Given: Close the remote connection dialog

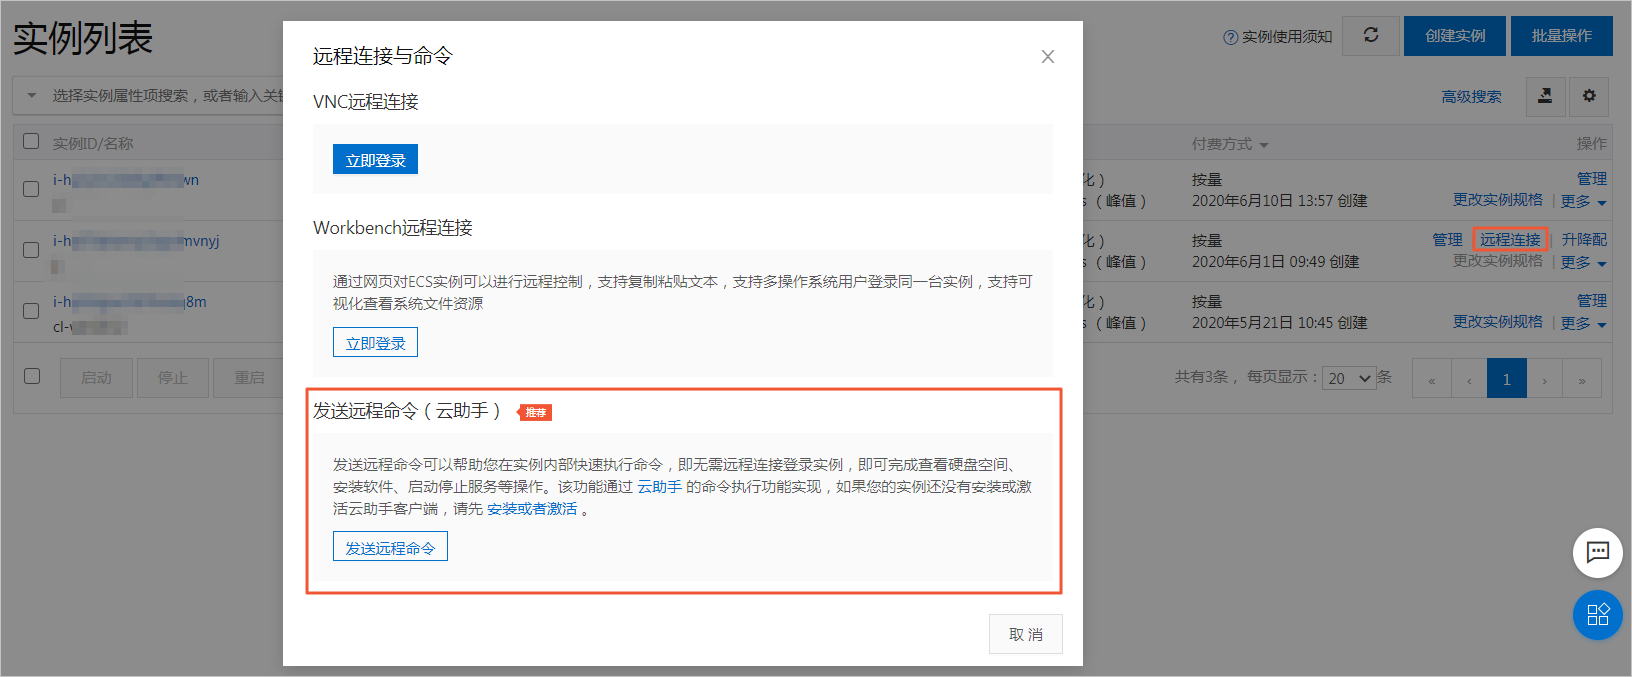Looking at the screenshot, I should 1047,57.
